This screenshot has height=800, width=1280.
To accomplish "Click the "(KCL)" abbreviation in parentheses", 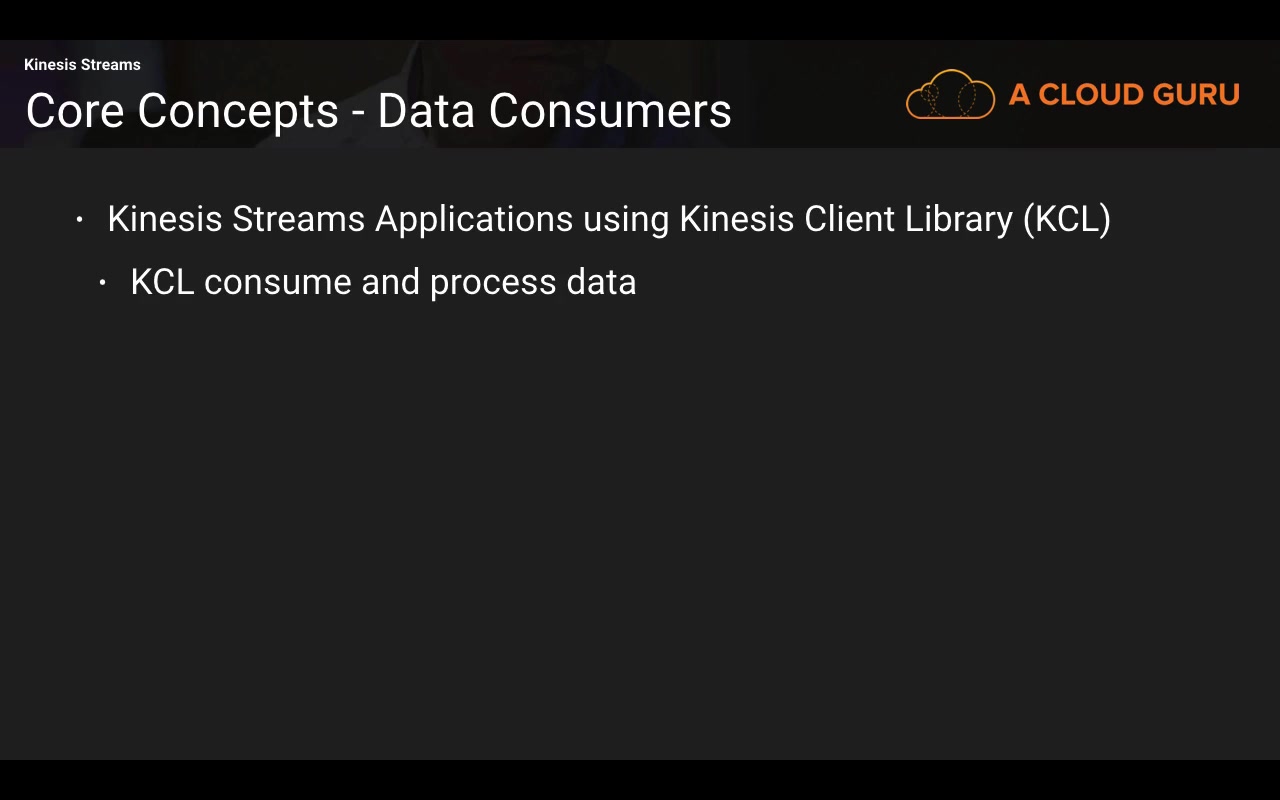I will 1066,219.
